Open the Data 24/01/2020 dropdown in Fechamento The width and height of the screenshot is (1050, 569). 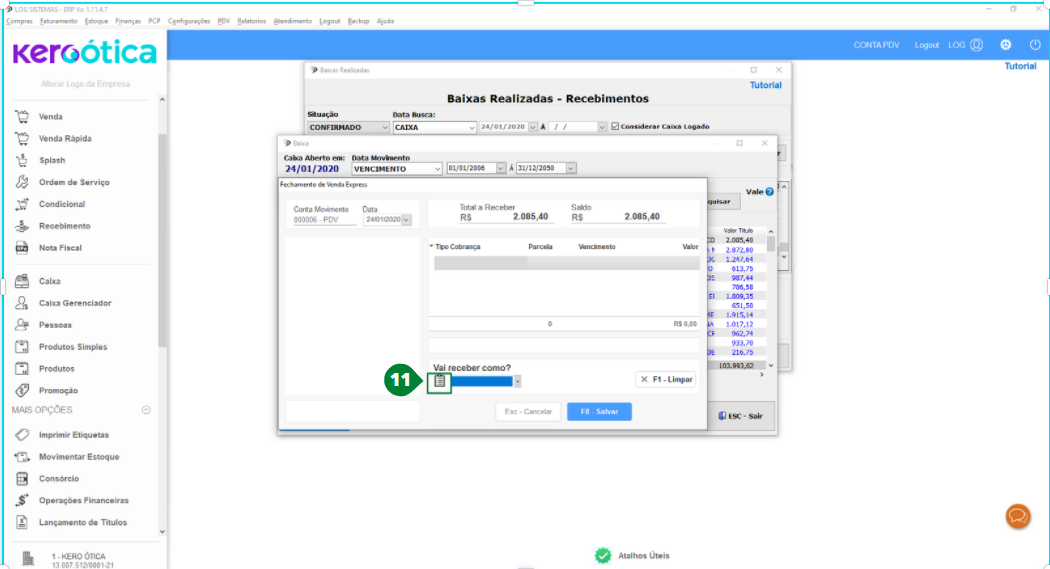point(406,220)
